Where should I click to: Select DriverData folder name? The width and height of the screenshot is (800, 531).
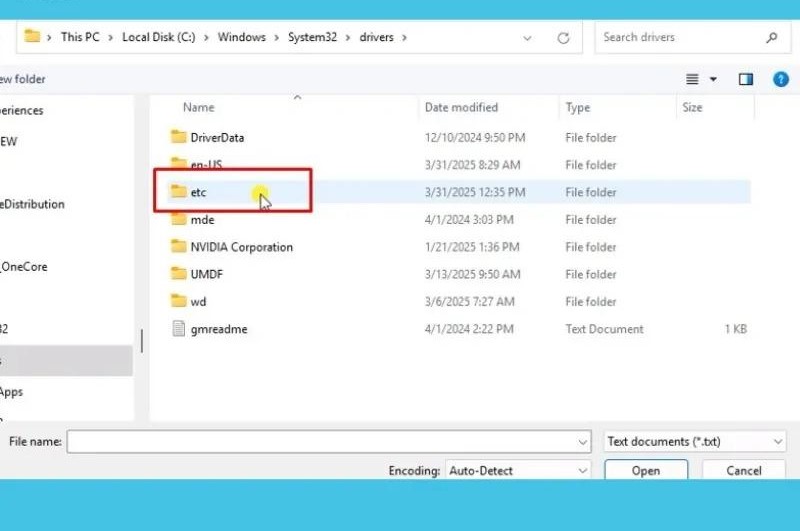click(x=217, y=137)
